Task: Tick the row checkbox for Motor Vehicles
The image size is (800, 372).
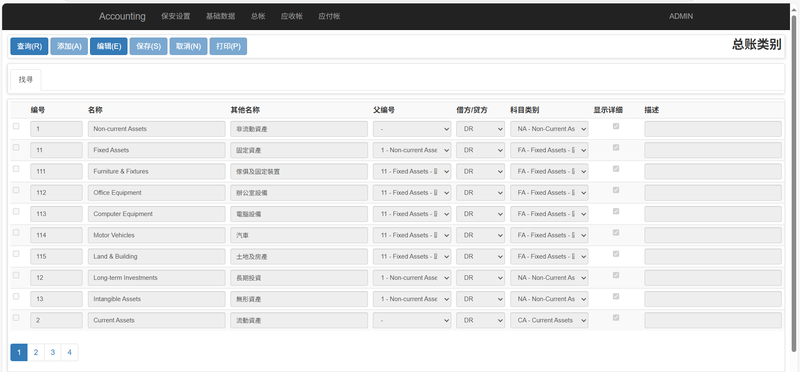Action: [x=16, y=233]
